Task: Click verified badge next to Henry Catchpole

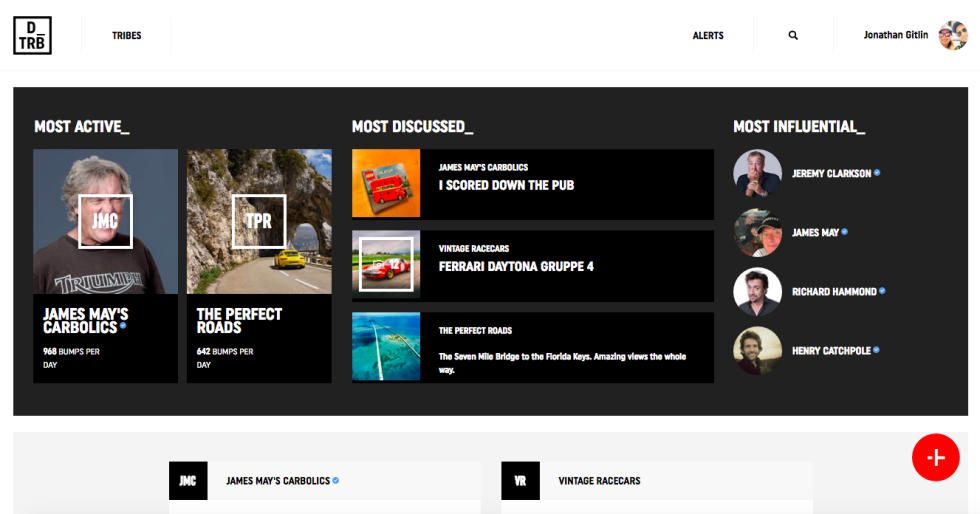Action: (x=876, y=350)
